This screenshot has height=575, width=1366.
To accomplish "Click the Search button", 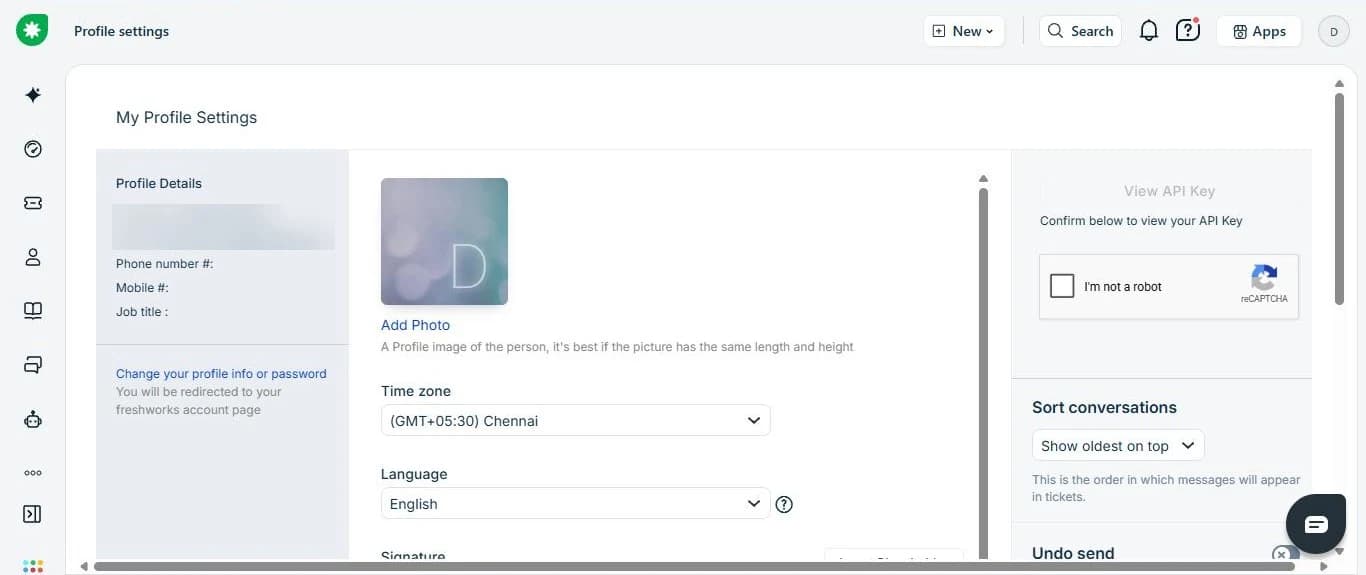I will 1080,31.
